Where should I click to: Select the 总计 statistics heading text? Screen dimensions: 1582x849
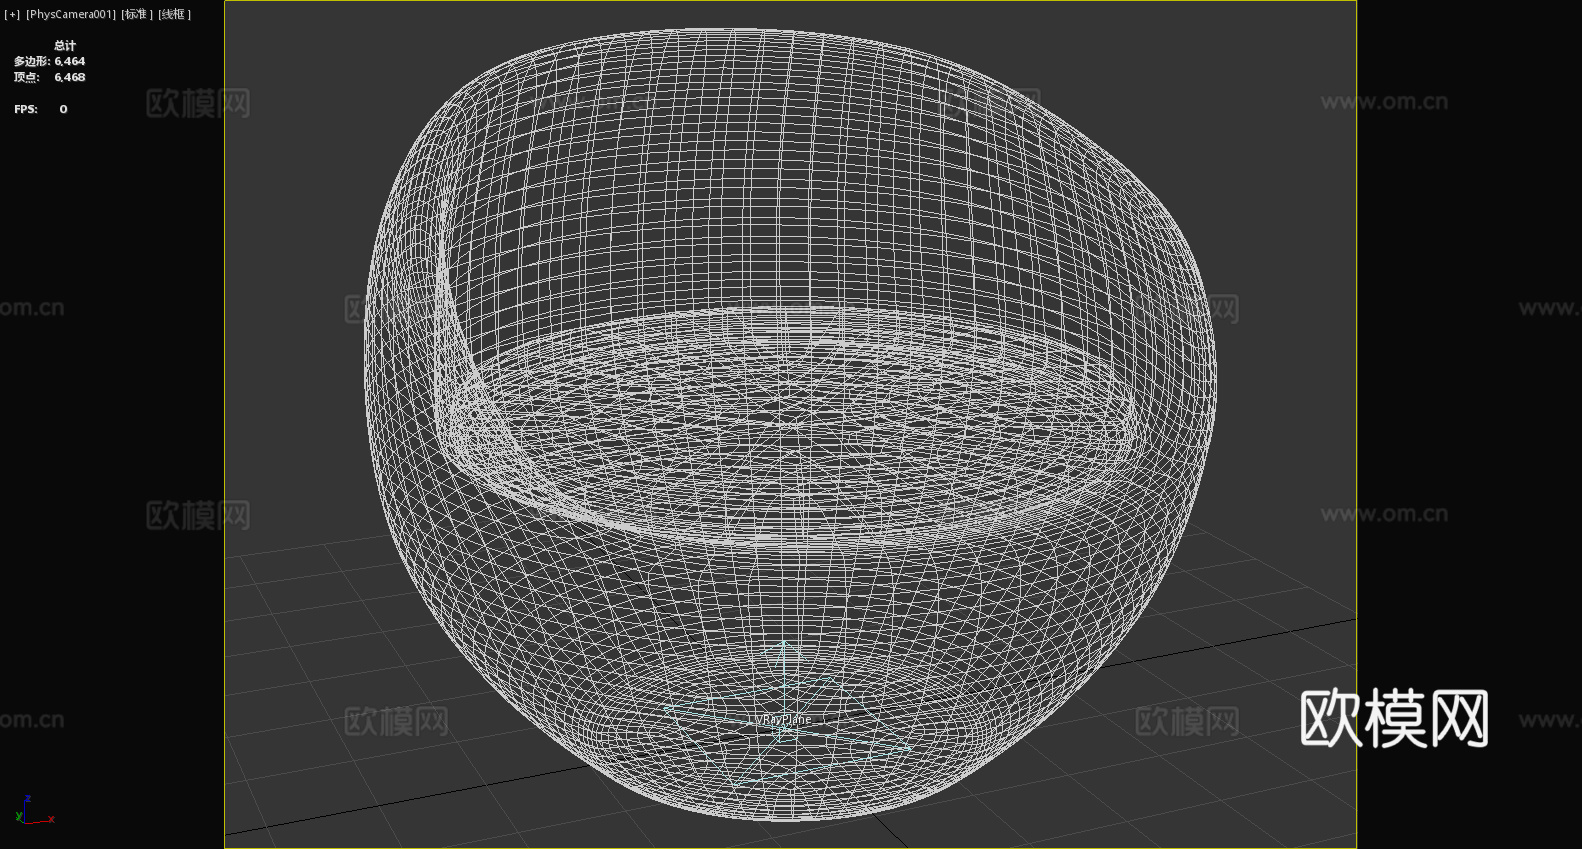(65, 45)
